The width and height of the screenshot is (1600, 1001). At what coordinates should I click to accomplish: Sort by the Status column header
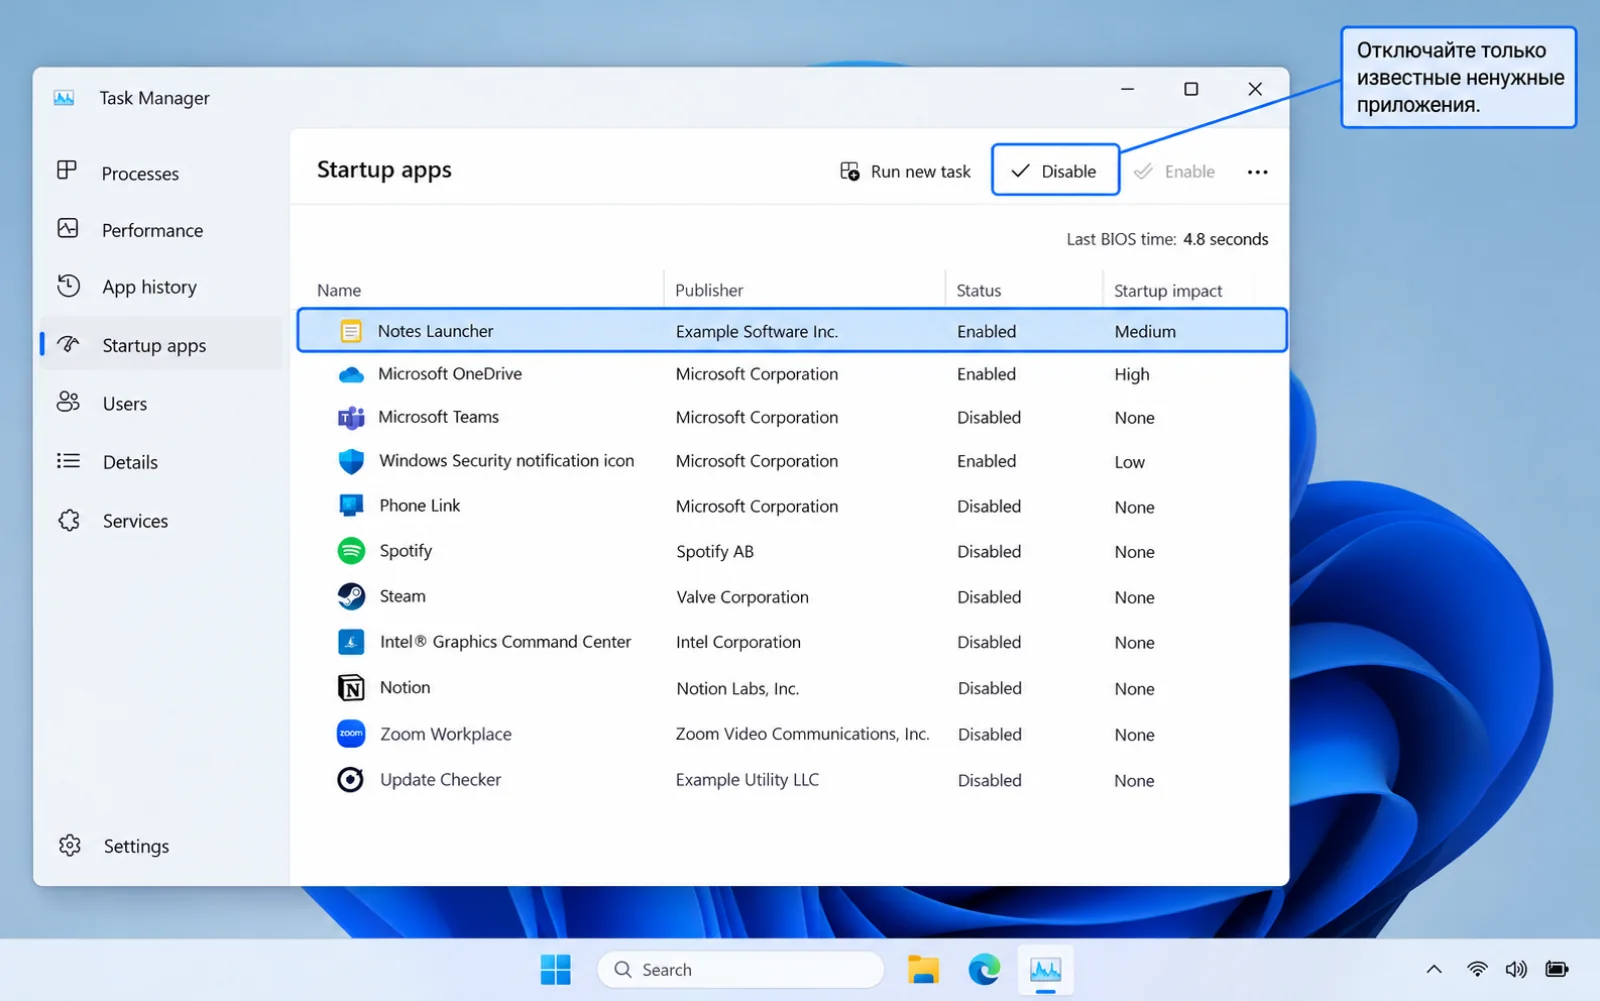(978, 290)
